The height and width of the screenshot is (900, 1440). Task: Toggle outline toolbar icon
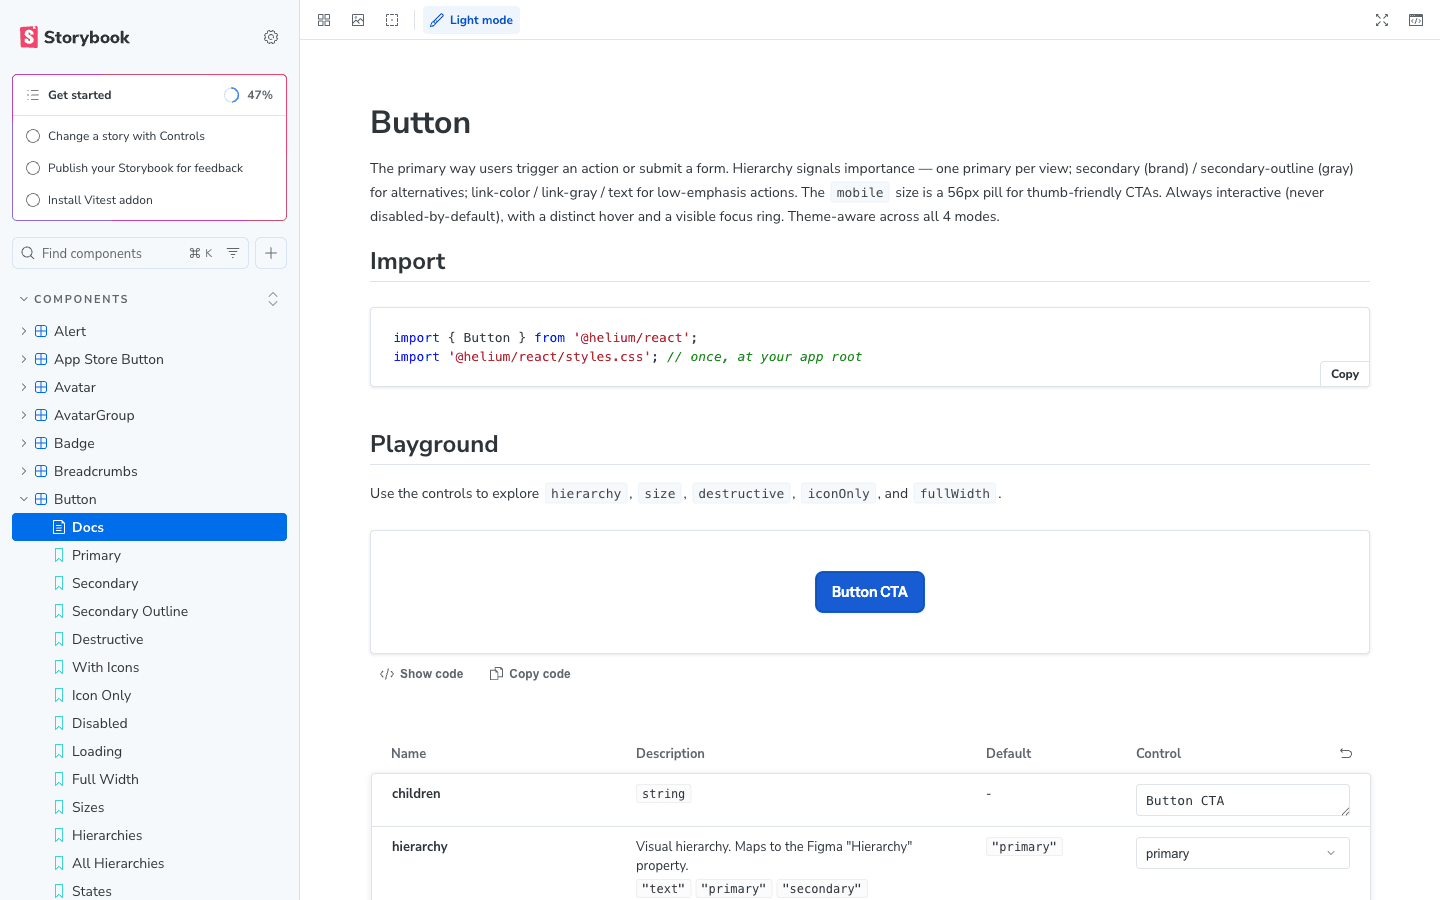coord(392,20)
